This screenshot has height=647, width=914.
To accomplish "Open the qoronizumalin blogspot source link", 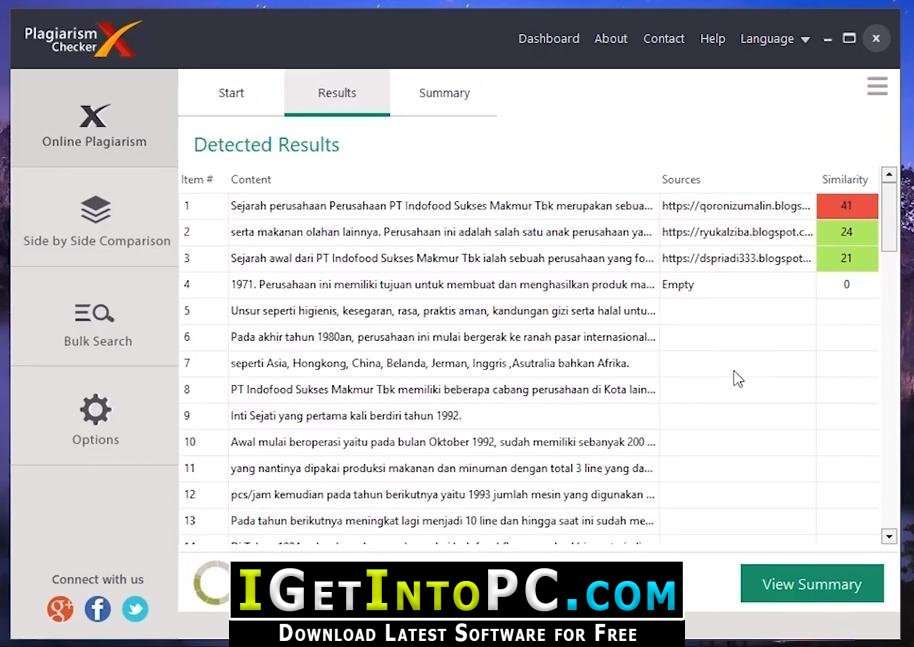I will pyautogui.click(x=736, y=206).
